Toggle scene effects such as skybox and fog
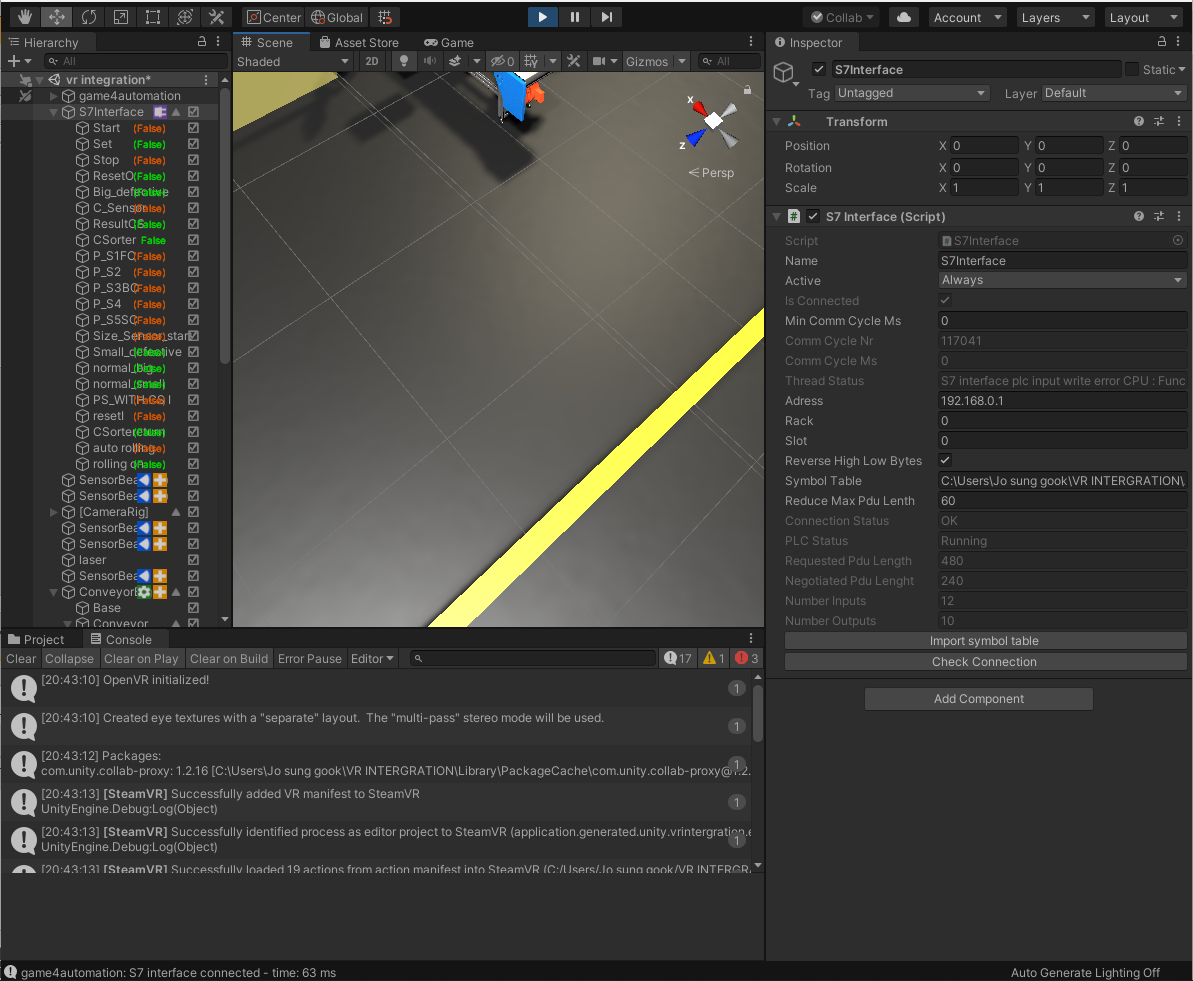 (455, 61)
